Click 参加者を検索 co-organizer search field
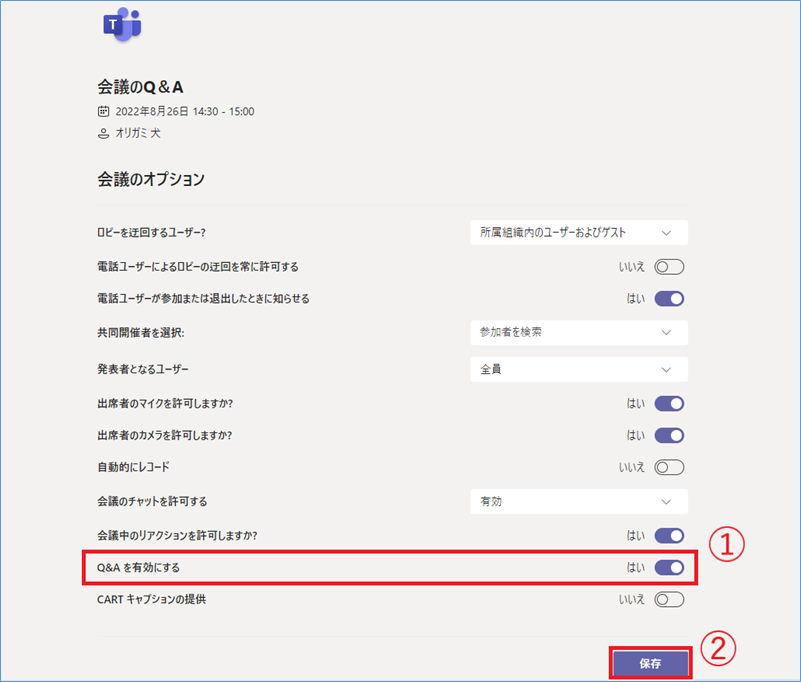 pos(579,333)
